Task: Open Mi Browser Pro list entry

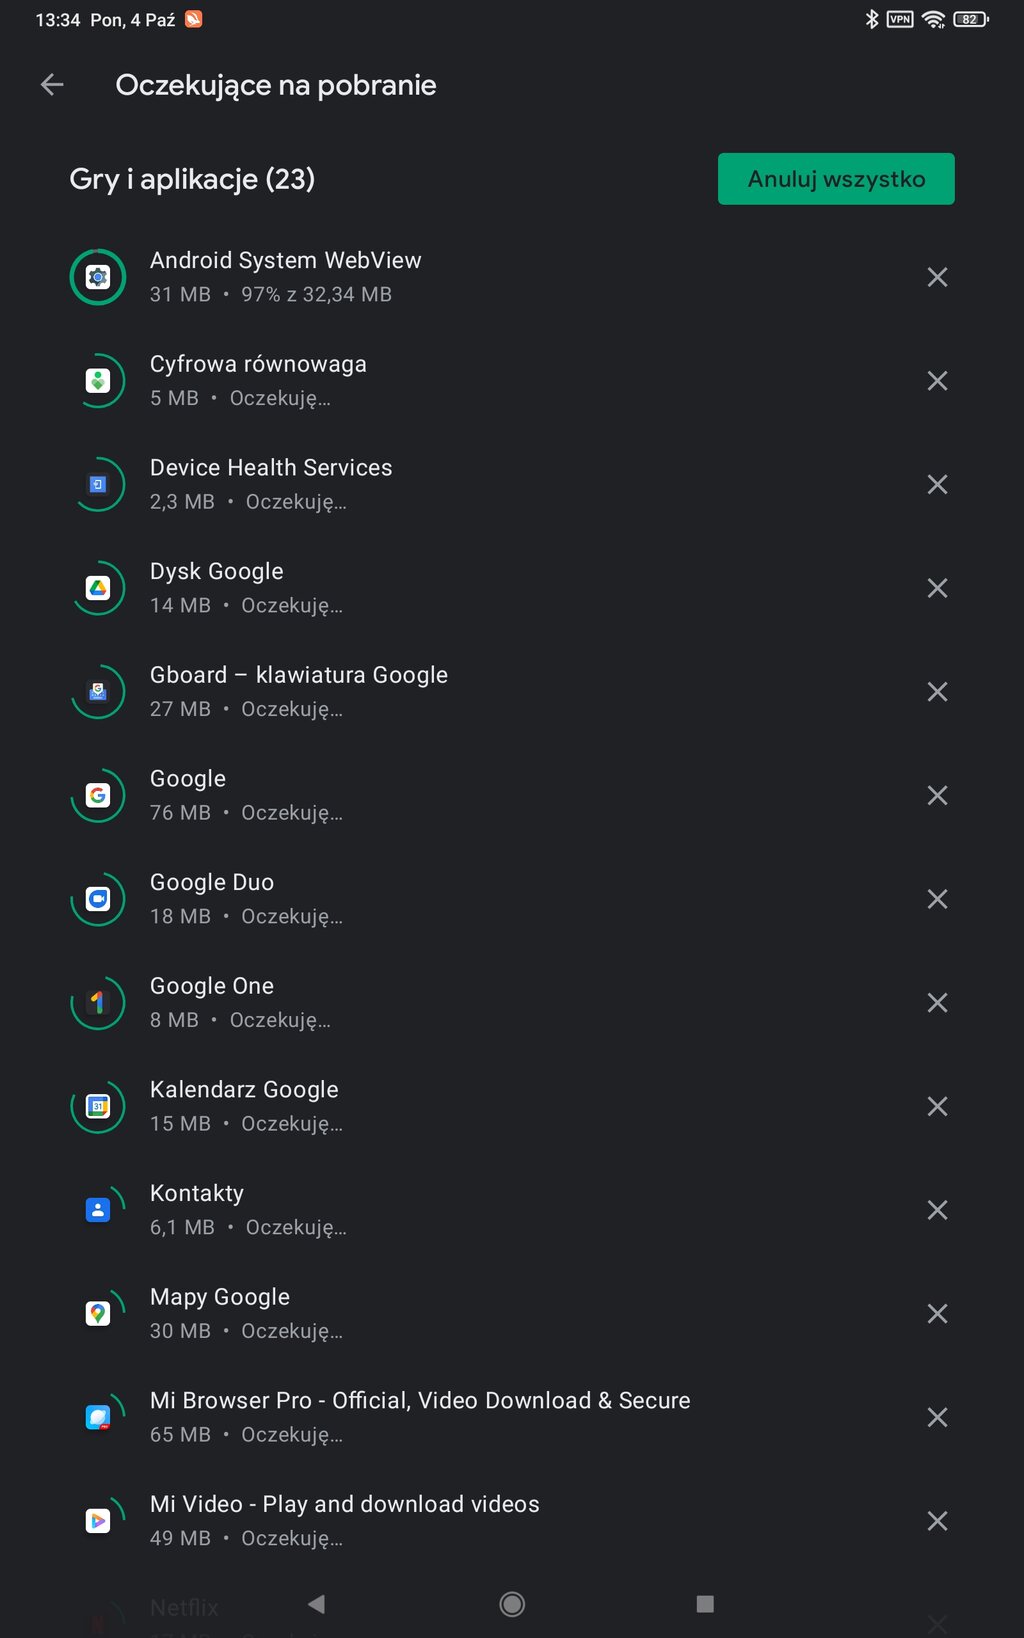Action: click(x=420, y=1416)
